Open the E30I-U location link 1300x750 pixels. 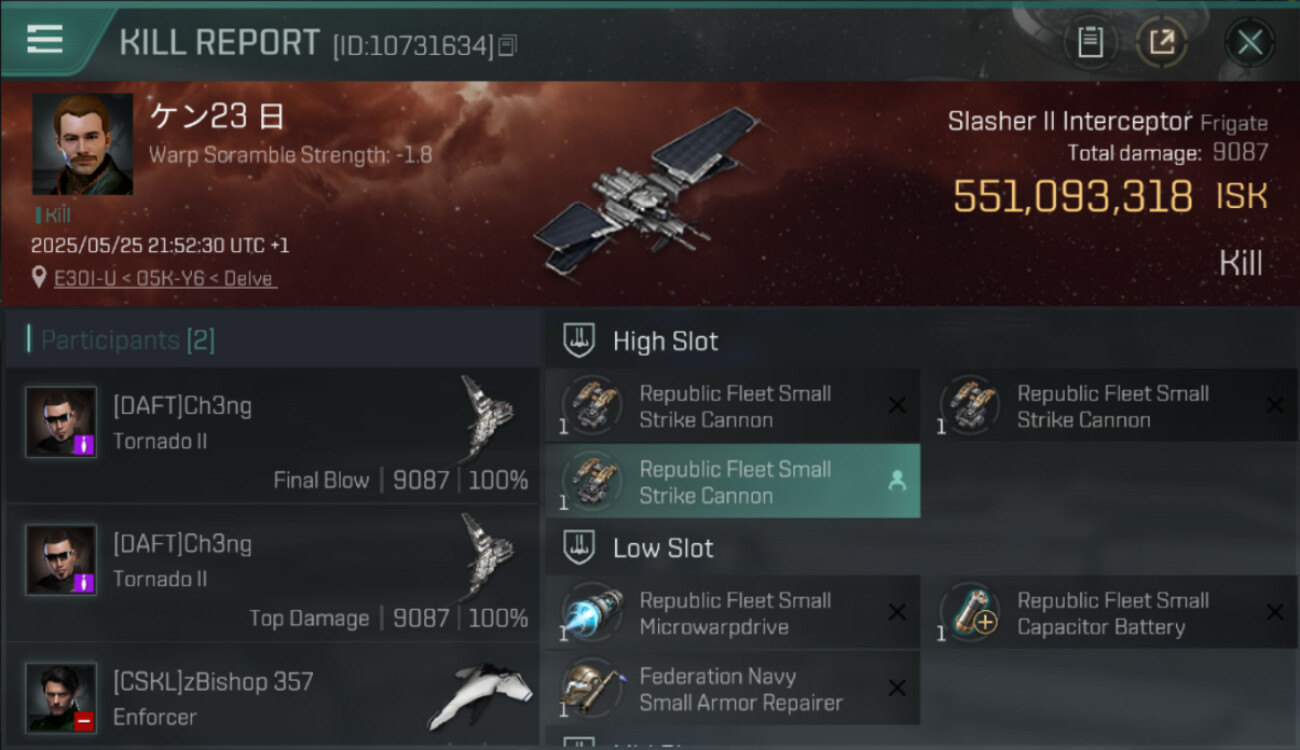pyautogui.click(x=165, y=279)
